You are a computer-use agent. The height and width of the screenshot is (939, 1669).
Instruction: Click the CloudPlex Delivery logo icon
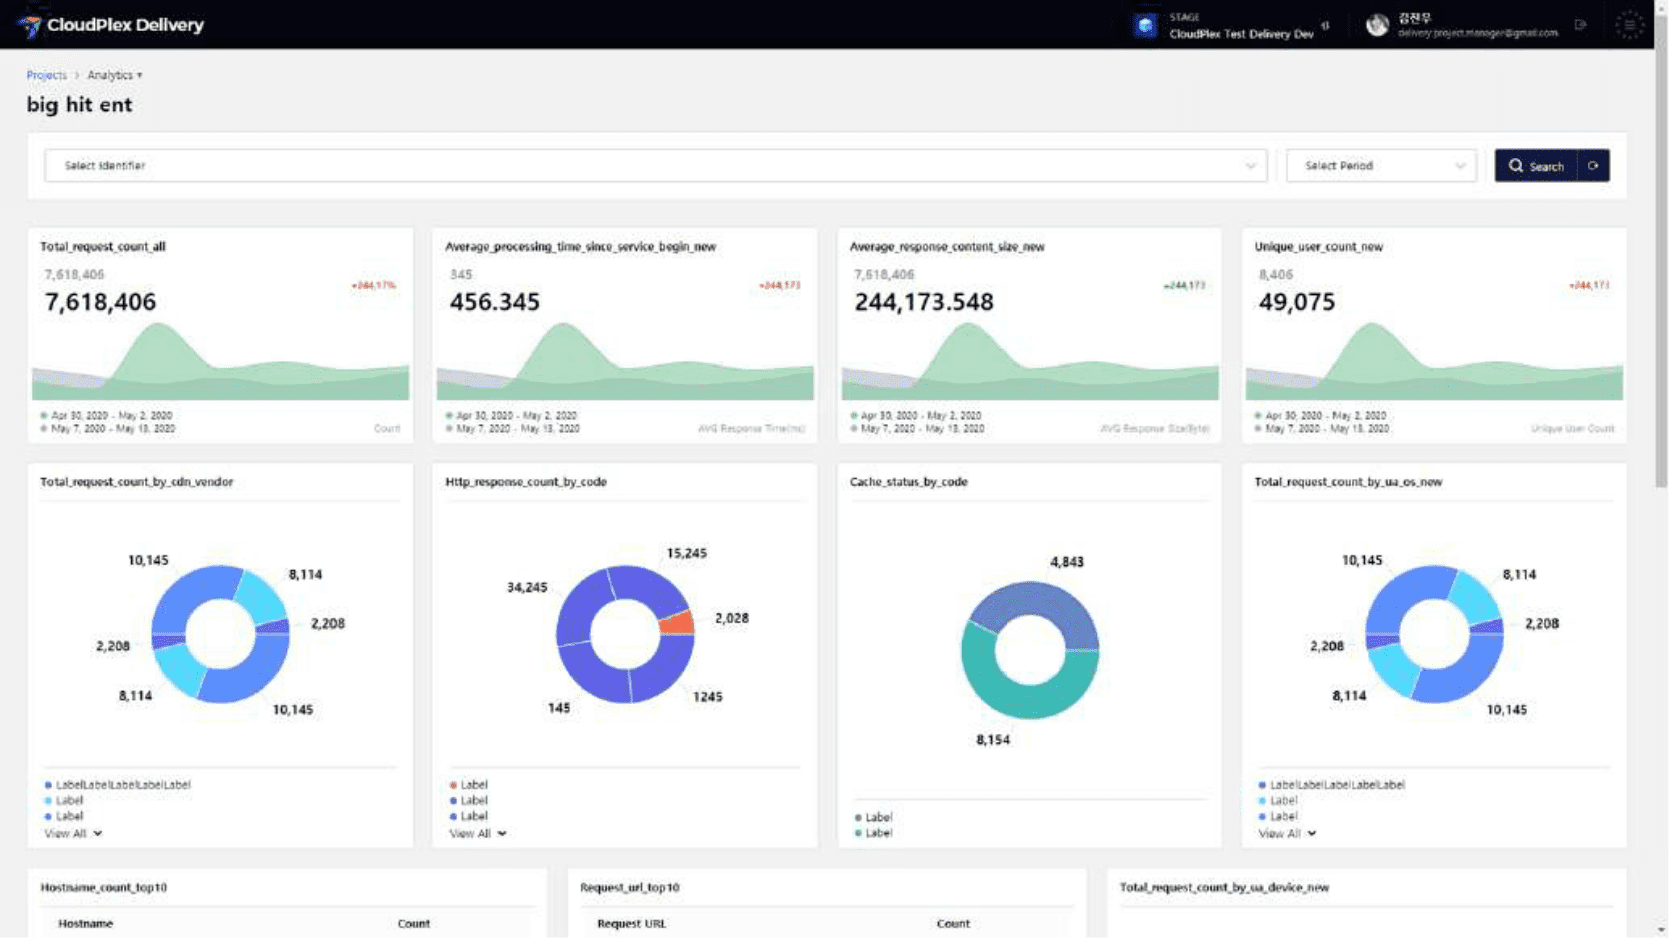click(x=30, y=25)
